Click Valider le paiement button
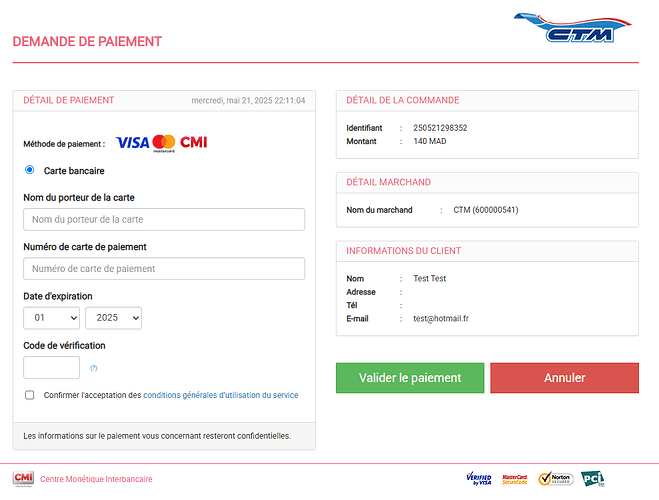The width and height of the screenshot is (659, 500). pos(410,378)
